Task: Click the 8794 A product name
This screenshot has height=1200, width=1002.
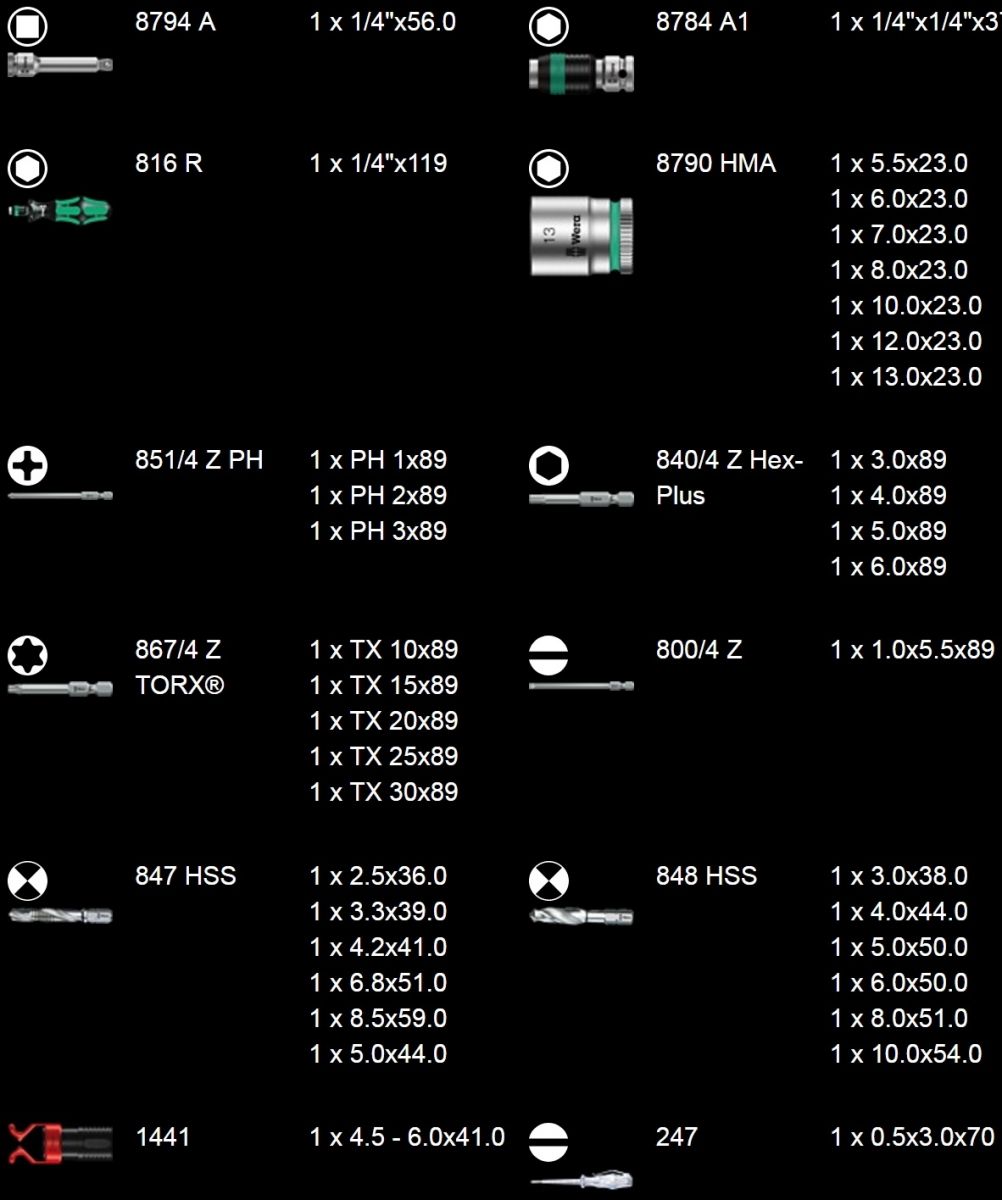Action: click(x=175, y=22)
